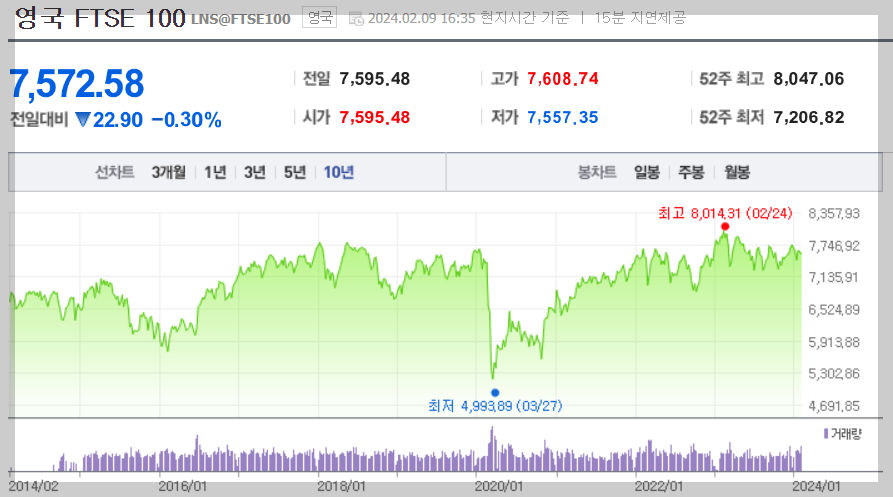The image size is (893, 497).
Task: Select the 10년 line chart period
Action: [x=339, y=172]
